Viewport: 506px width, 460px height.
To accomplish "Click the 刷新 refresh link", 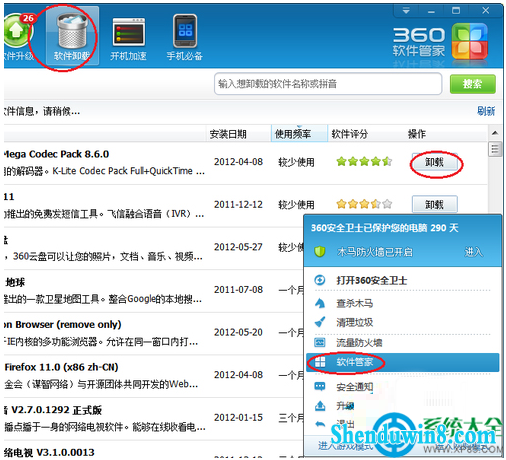I will (486, 111).
